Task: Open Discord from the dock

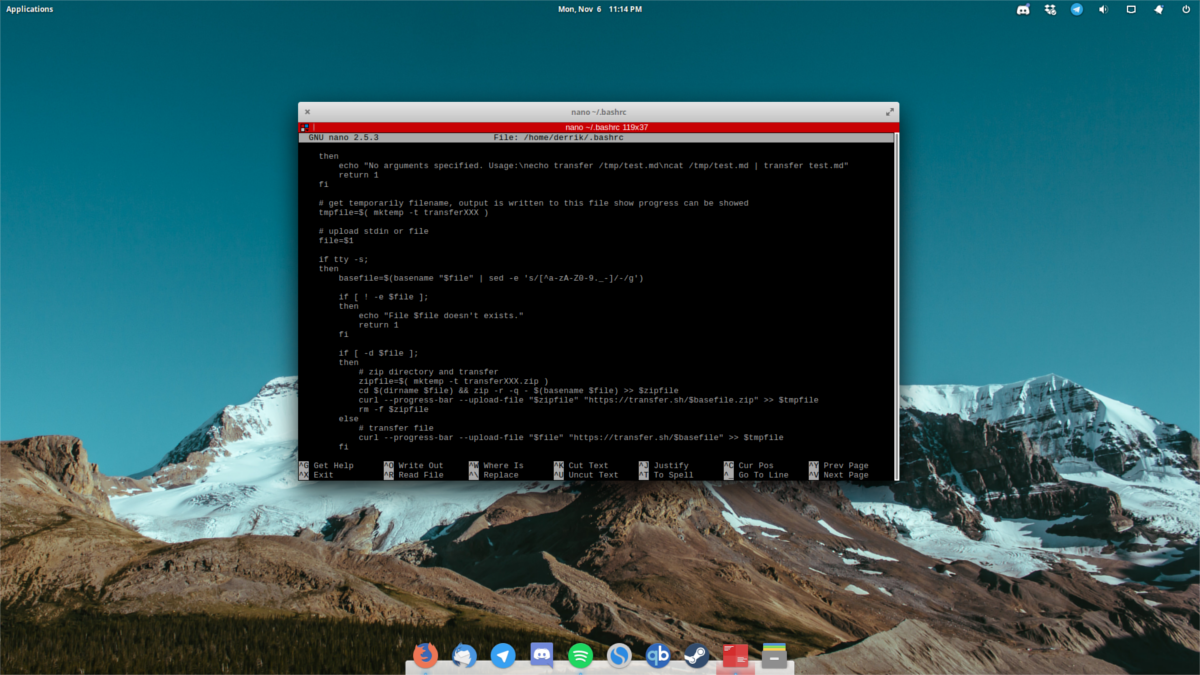Action: [x=542, y=656]
